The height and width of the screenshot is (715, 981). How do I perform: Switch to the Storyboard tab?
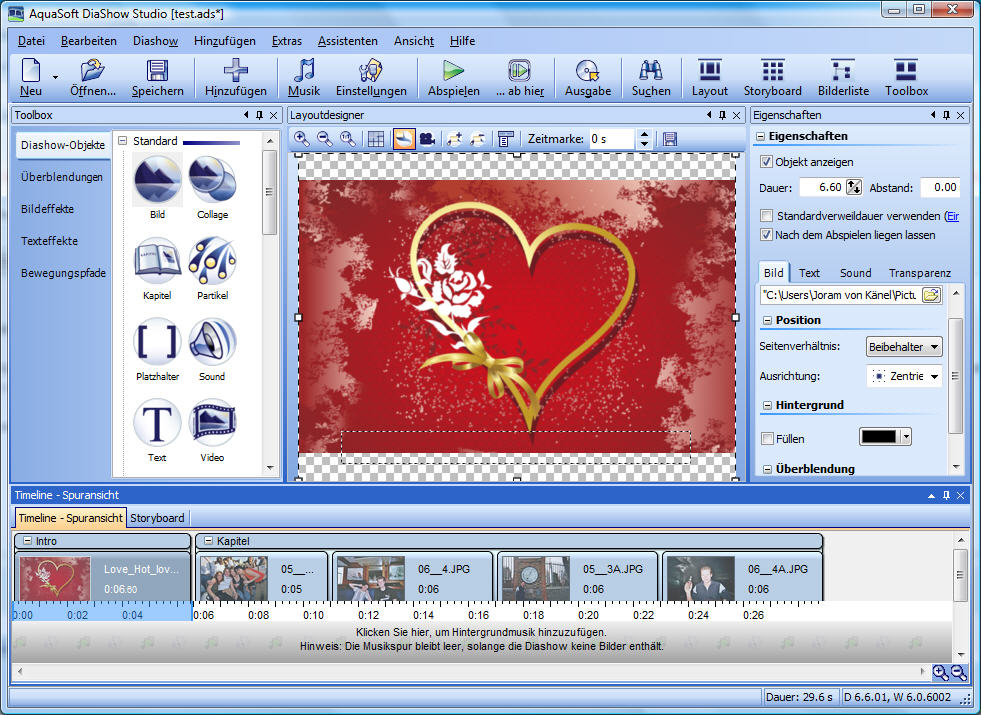click(157, 518)
